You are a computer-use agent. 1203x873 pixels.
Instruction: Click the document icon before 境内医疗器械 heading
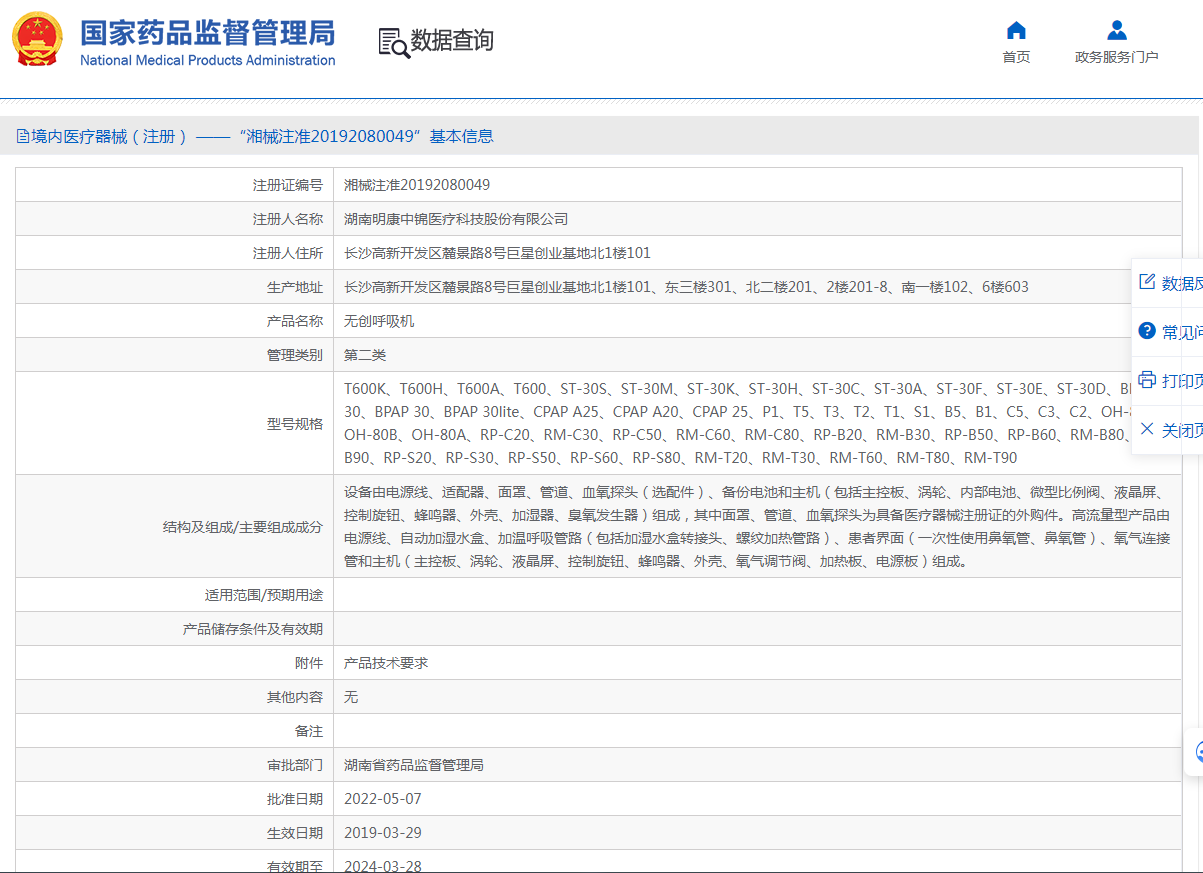coord(23,137)
